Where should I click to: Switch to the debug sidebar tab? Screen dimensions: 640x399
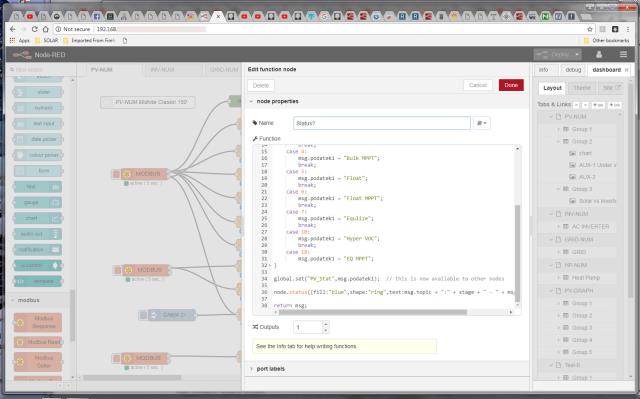click(x=573, y=70)
